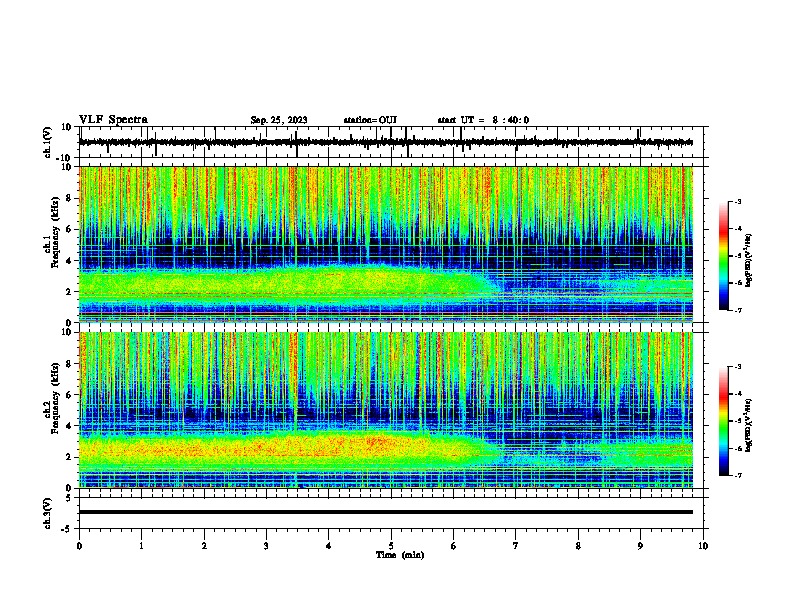Viewport: 792px width, 612px height.
Task: Click the "-7" label on ch.1 color bar
Action: (x=737, y=310)
